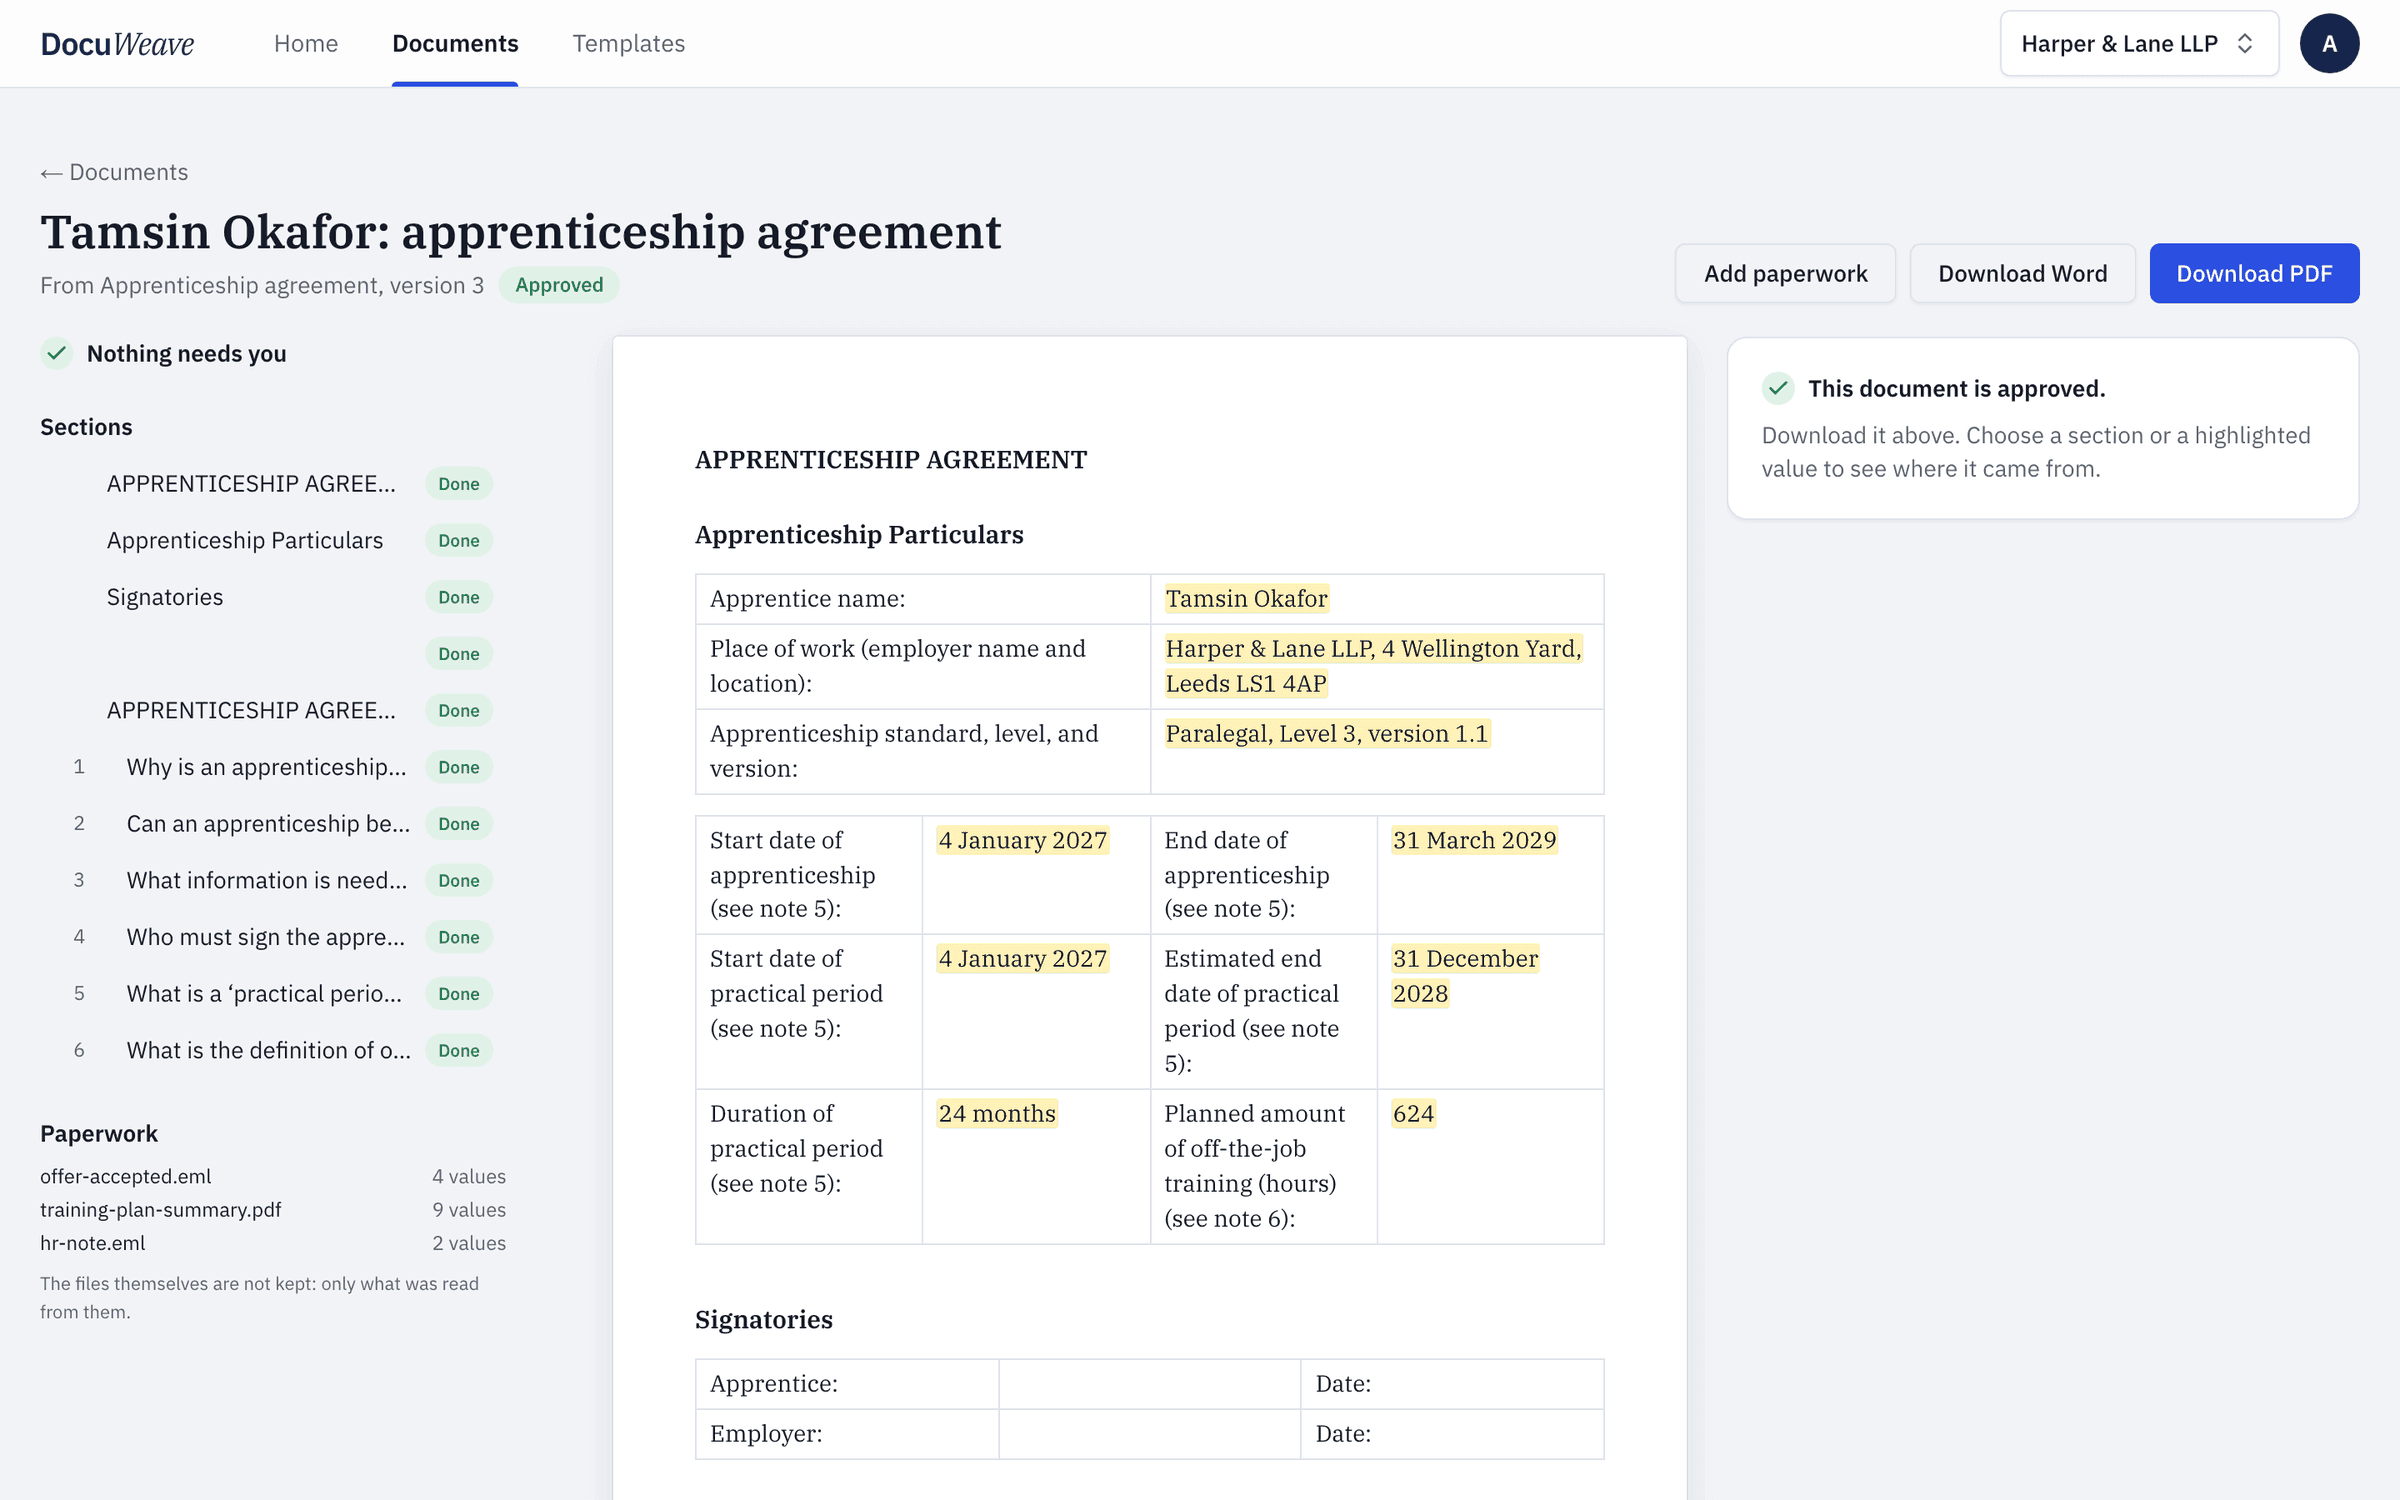
Task: Click the highlighted 31 December 2028 value
Action: point(1465,976)
